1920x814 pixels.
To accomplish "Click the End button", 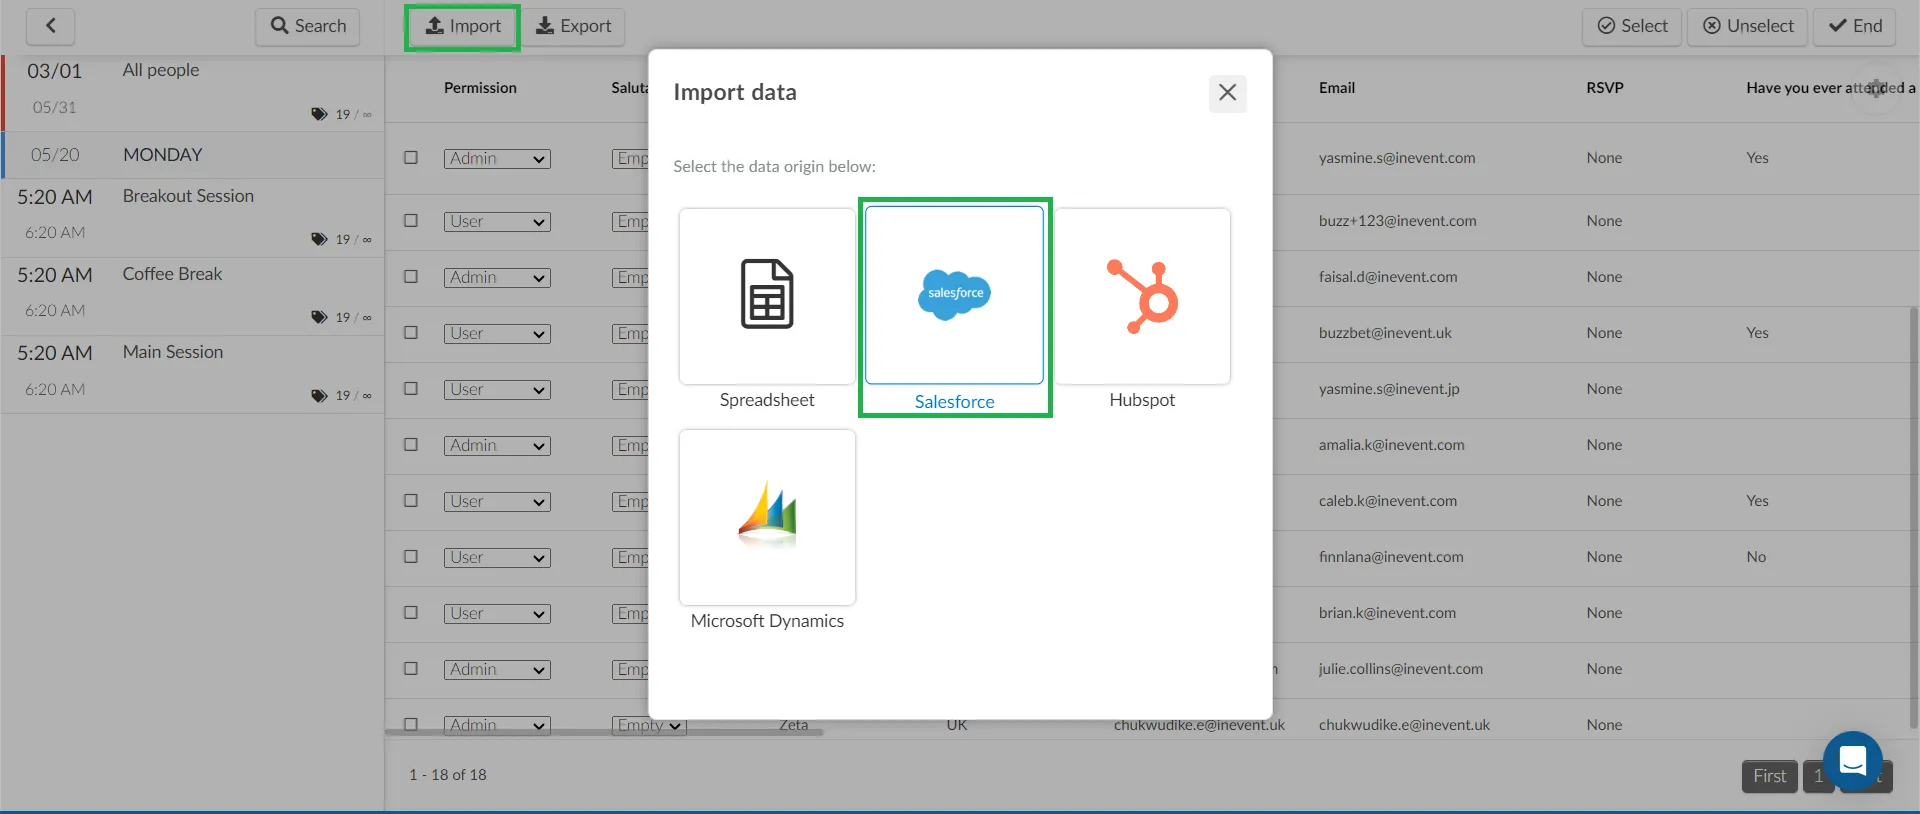I will (1855, 27).
